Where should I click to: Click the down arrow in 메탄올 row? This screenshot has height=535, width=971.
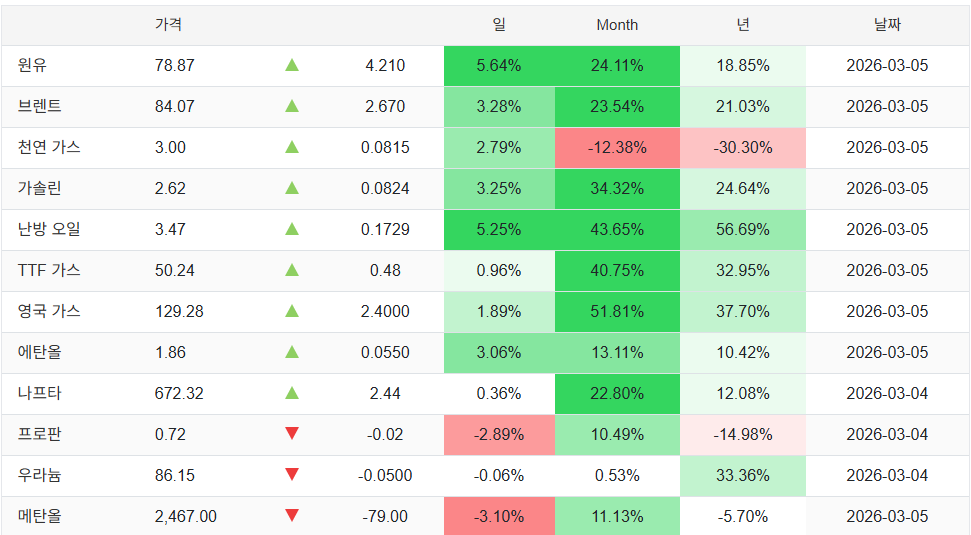(x=292, y=516)
